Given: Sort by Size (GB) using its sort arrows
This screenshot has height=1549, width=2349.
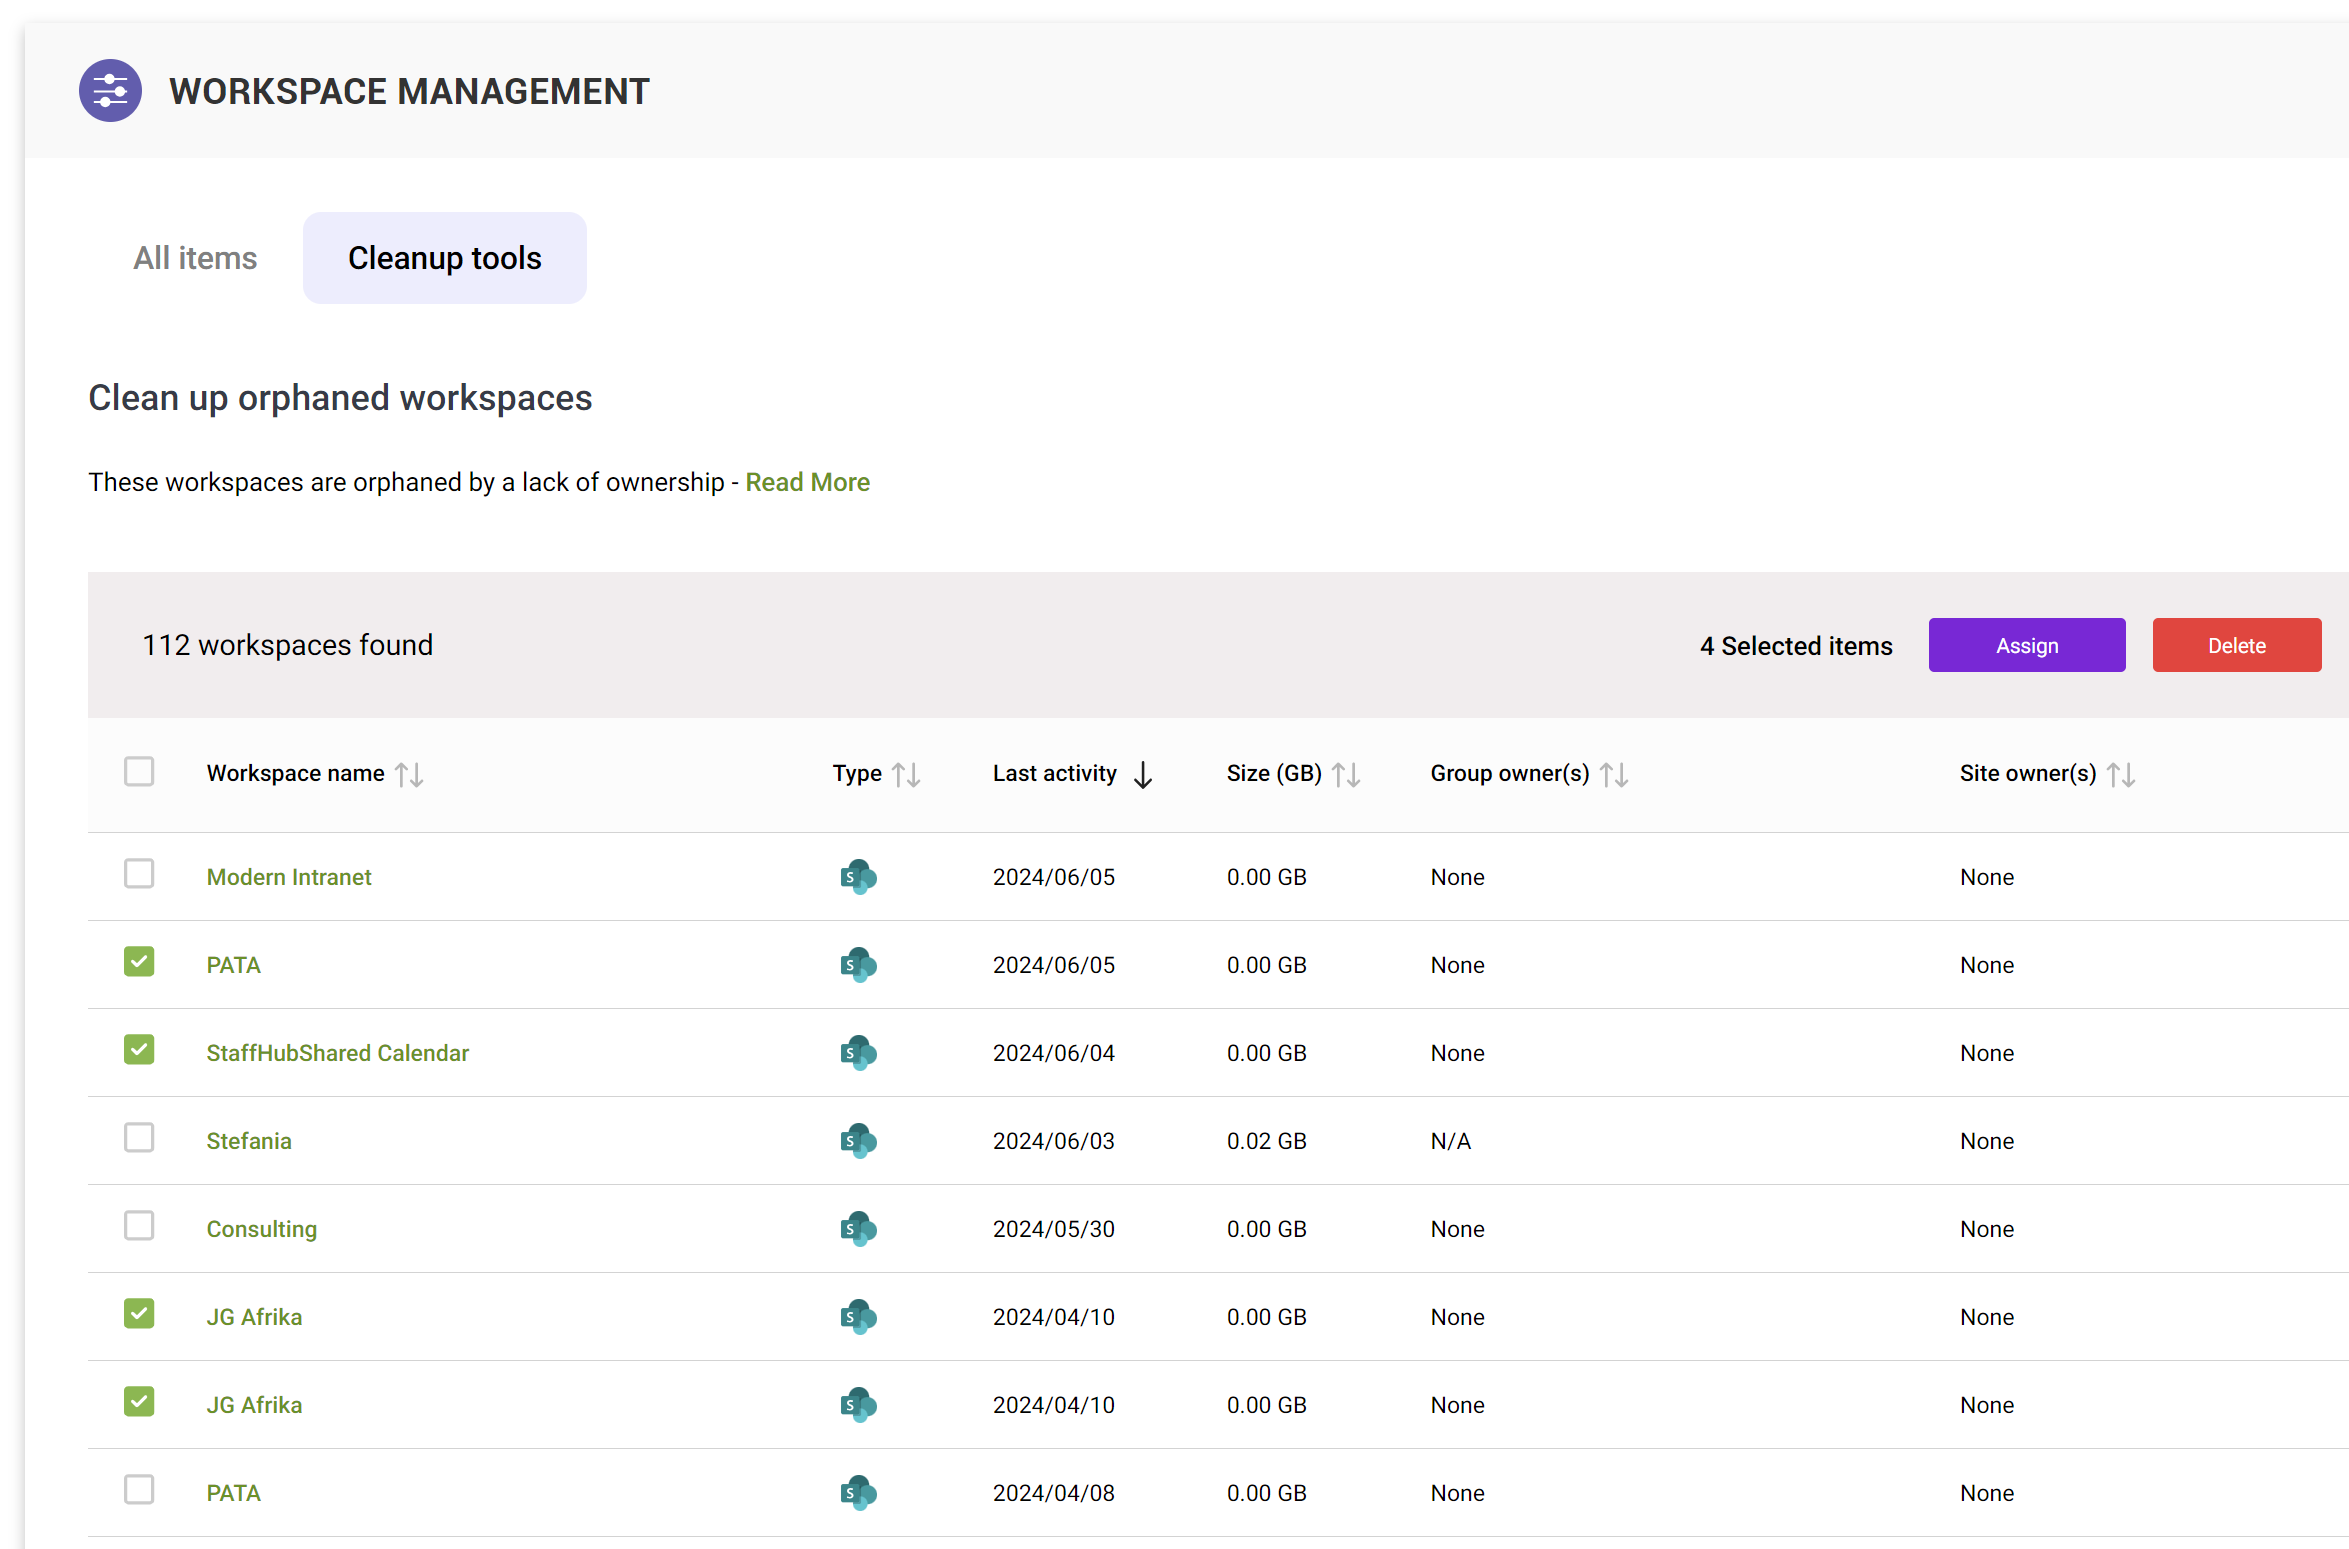Looking at the screenshot, I should (1346, 775).
